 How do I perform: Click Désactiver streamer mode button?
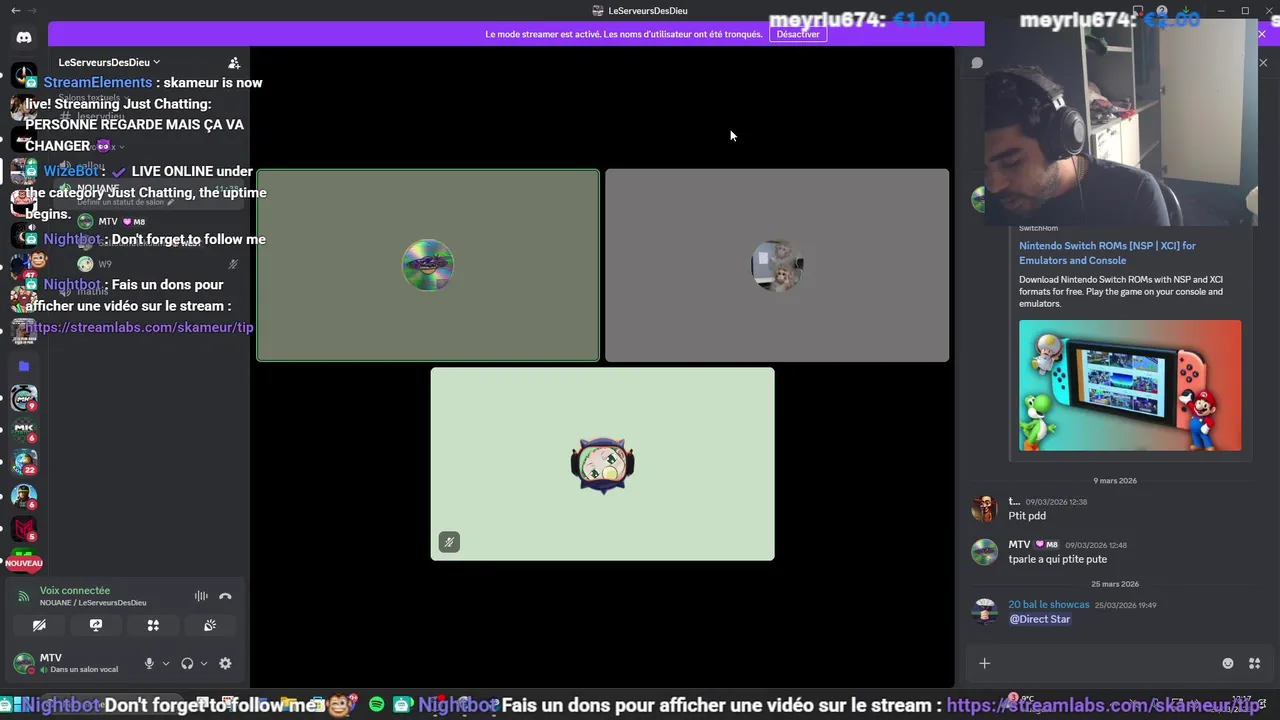pos(798,34)
